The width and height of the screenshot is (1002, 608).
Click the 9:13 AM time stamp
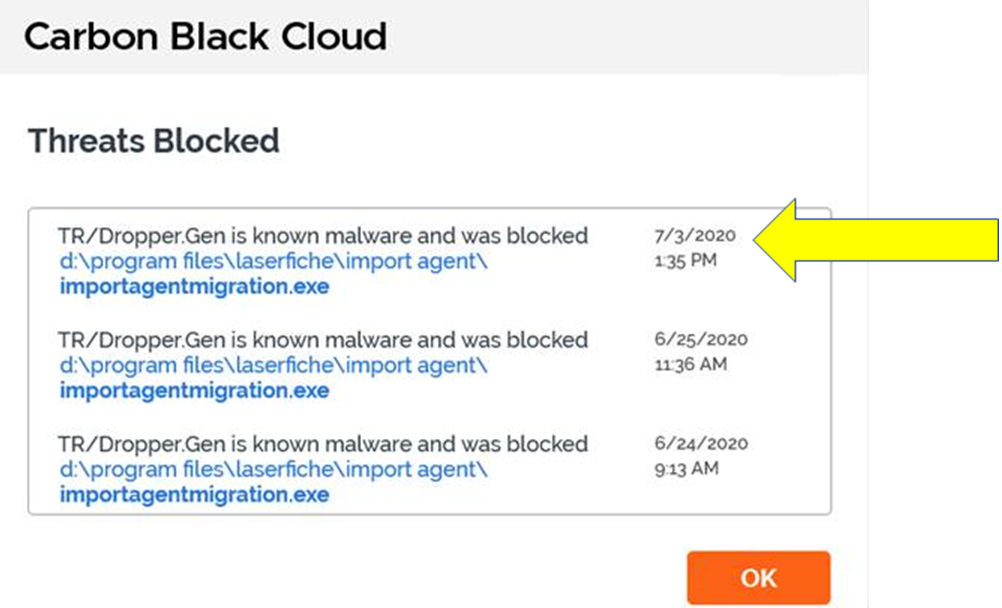(x=685, y=468)
